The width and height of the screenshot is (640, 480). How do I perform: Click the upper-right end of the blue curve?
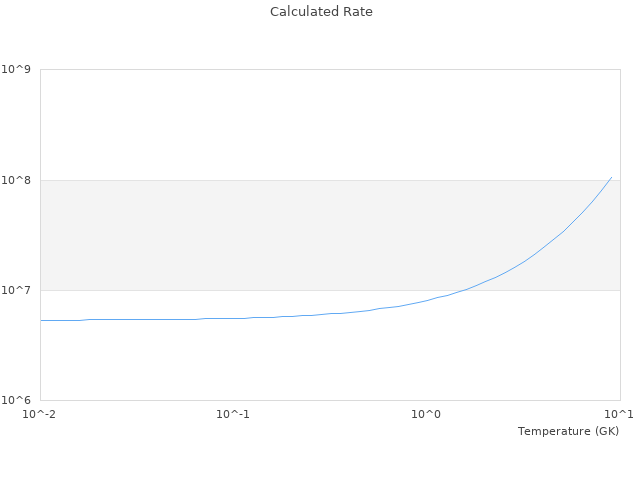[611, 177]
